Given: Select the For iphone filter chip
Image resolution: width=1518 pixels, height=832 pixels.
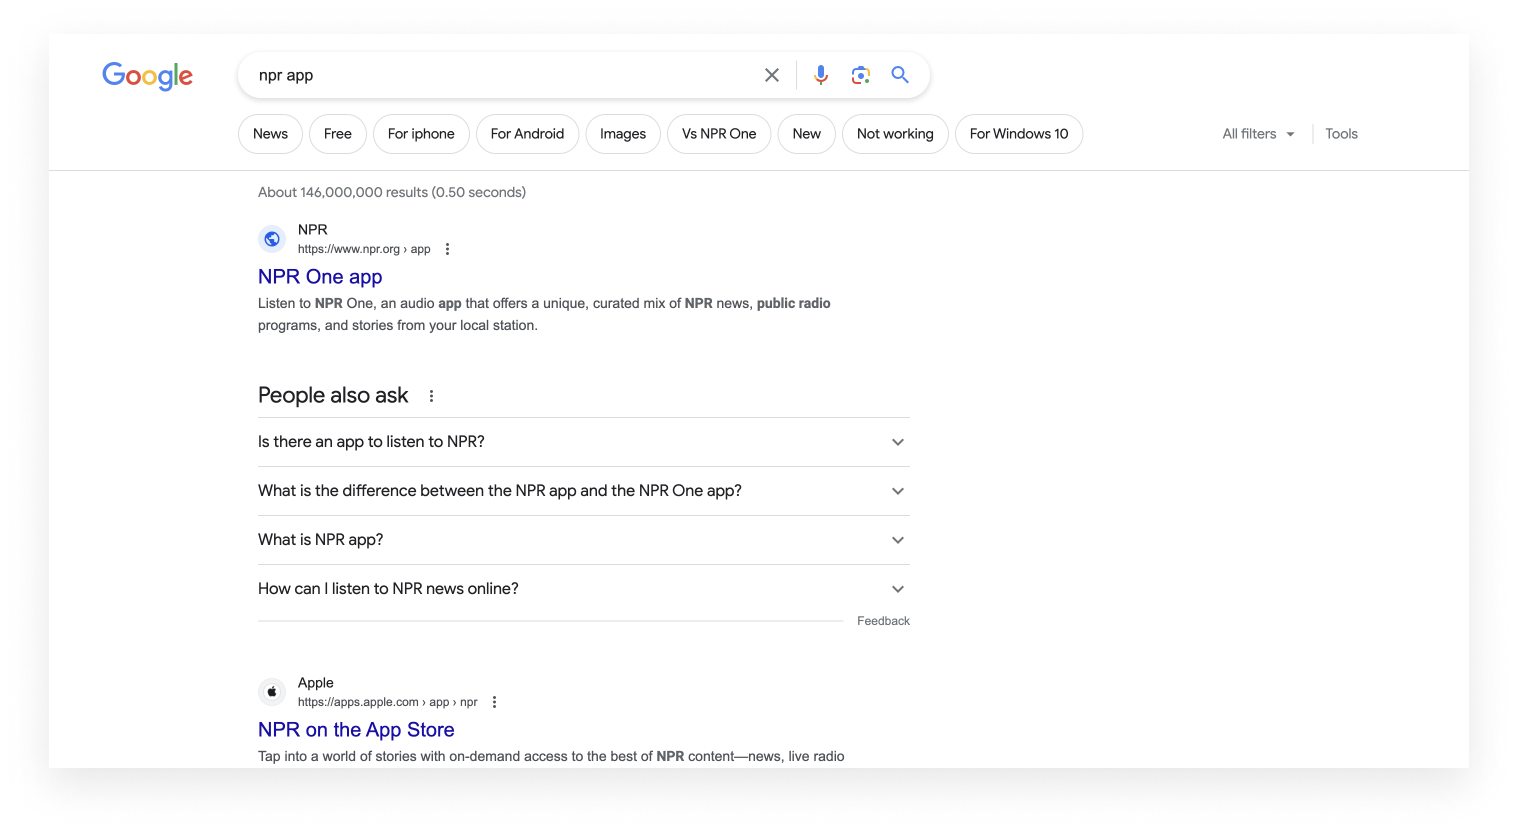Looking at the screenshot, I should [421, 134].
